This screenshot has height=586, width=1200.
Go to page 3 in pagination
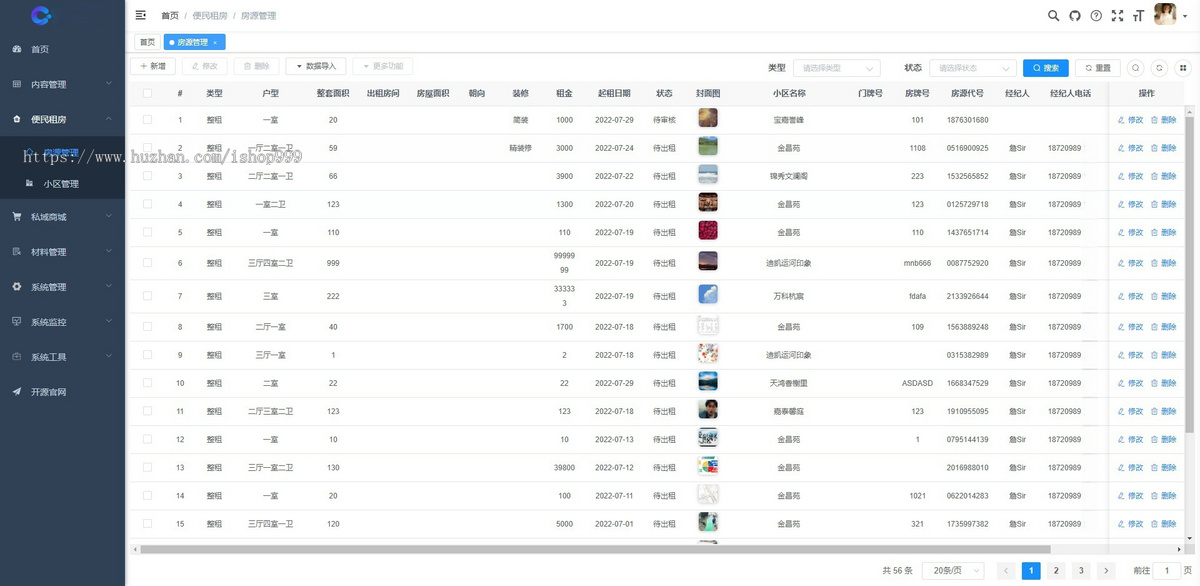[x=1081, y=570]
